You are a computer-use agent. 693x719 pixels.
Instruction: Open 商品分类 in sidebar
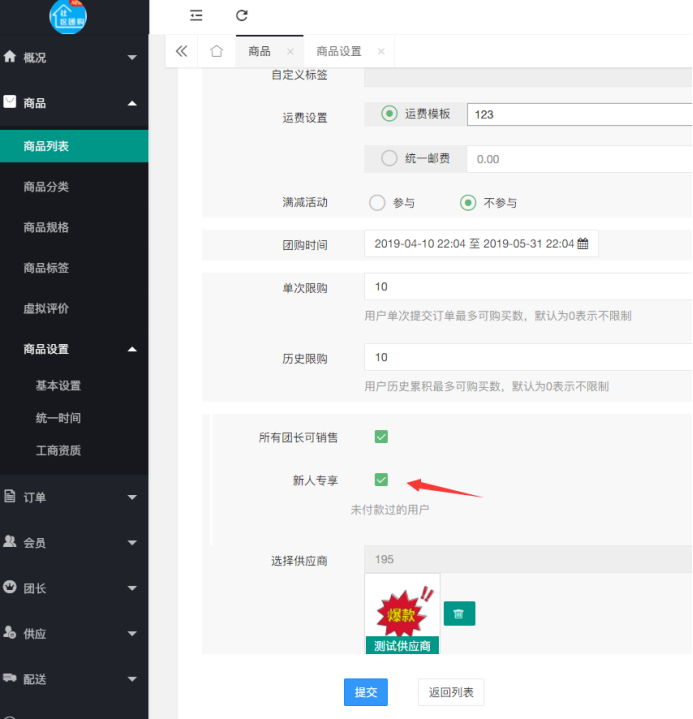[x=46, y=187]
